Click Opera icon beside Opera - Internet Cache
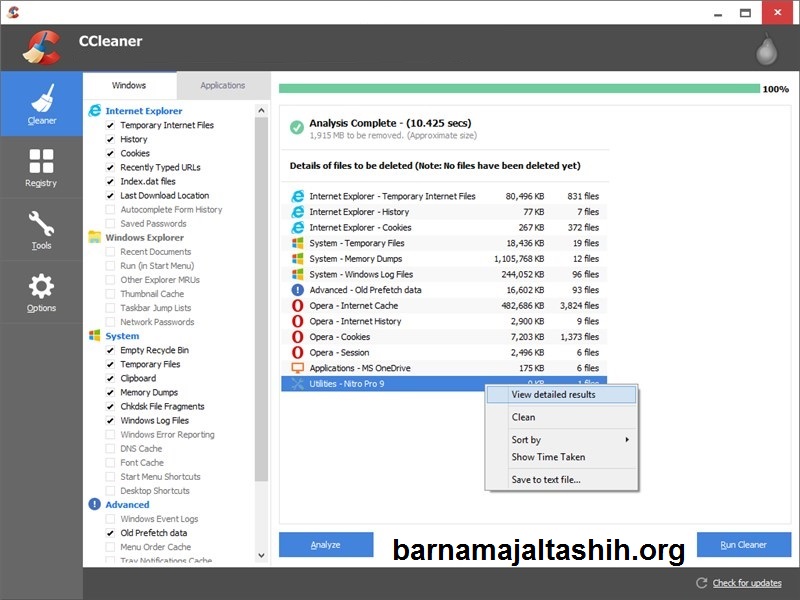 pyautogui.click(x=297, y=306)
